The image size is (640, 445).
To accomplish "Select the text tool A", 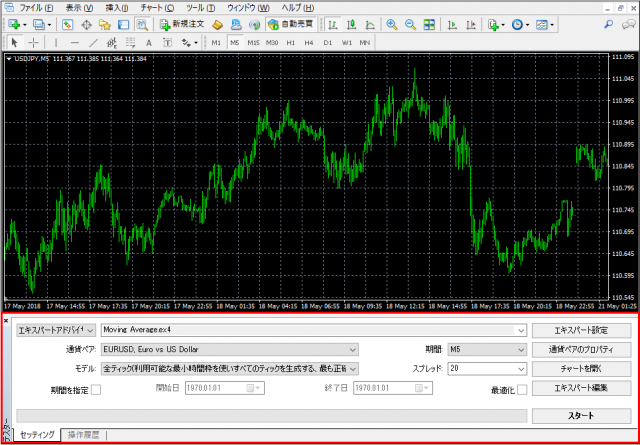I will point(149,42).
